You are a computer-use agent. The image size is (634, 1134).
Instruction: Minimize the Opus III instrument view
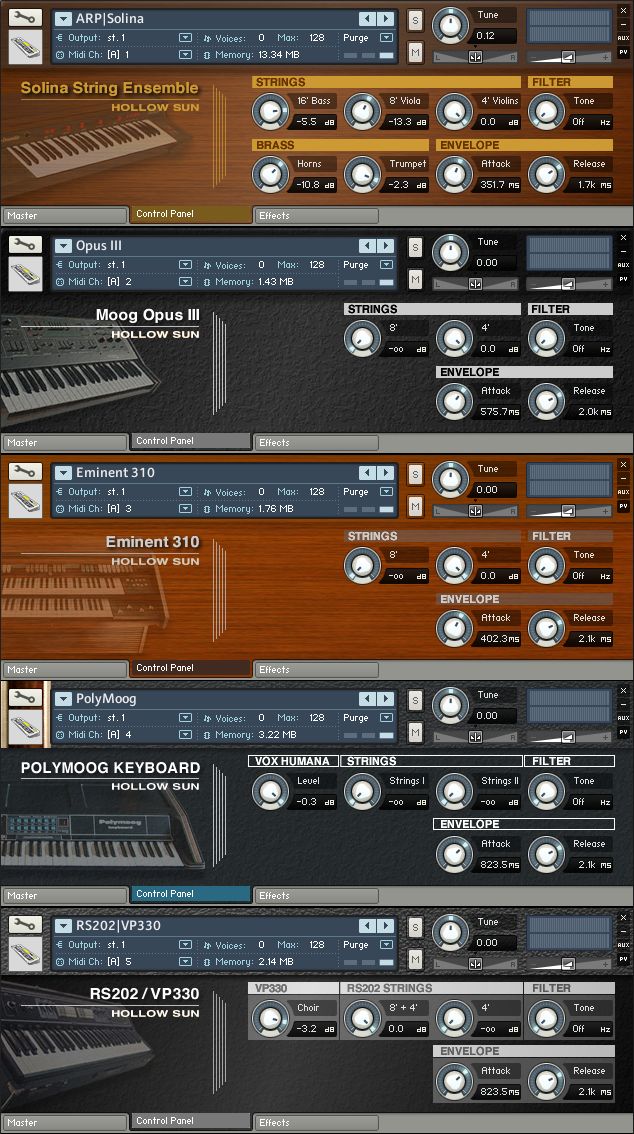coord(623,252)
